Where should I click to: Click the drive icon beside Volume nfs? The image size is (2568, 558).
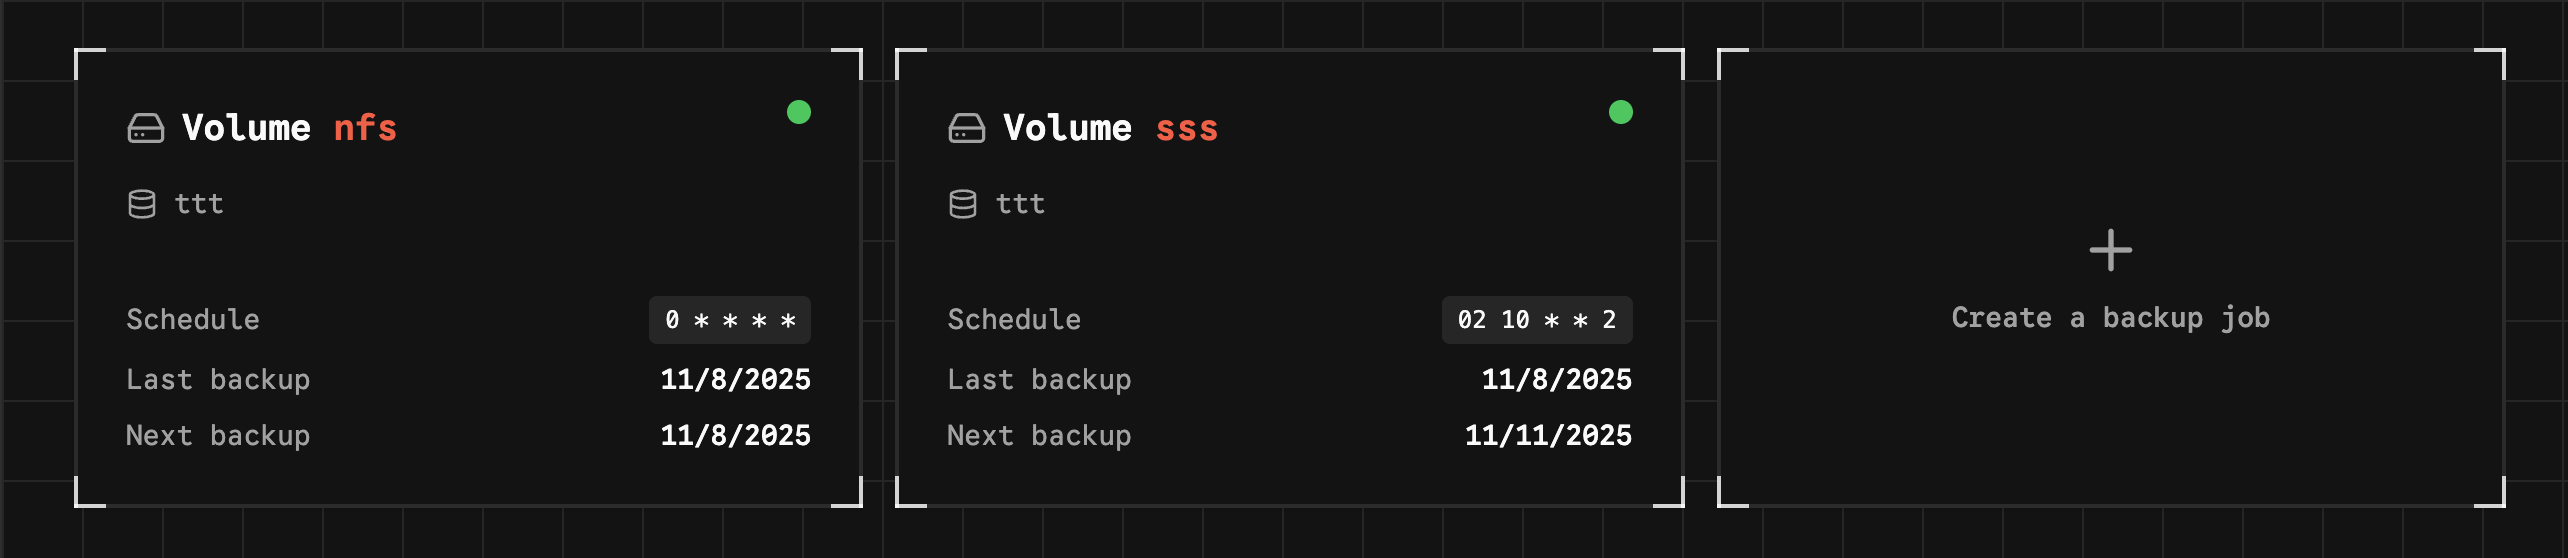click(x=146, y=128)
